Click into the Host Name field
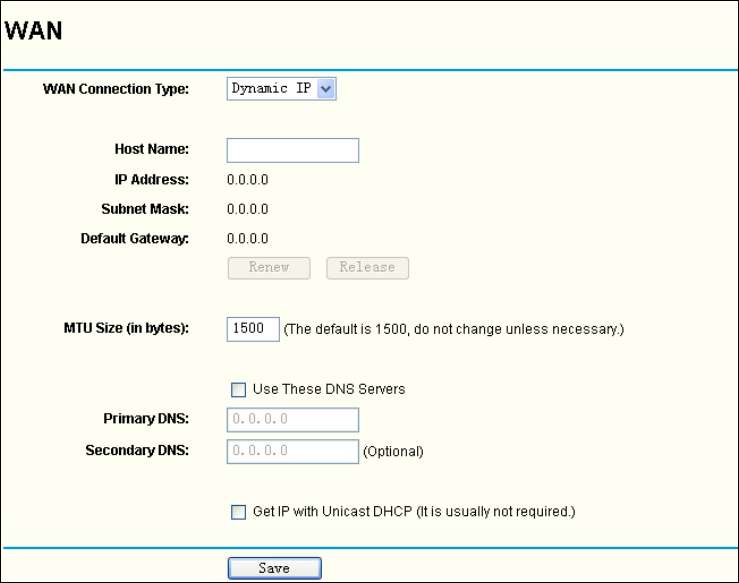 (x=293, y=150)
